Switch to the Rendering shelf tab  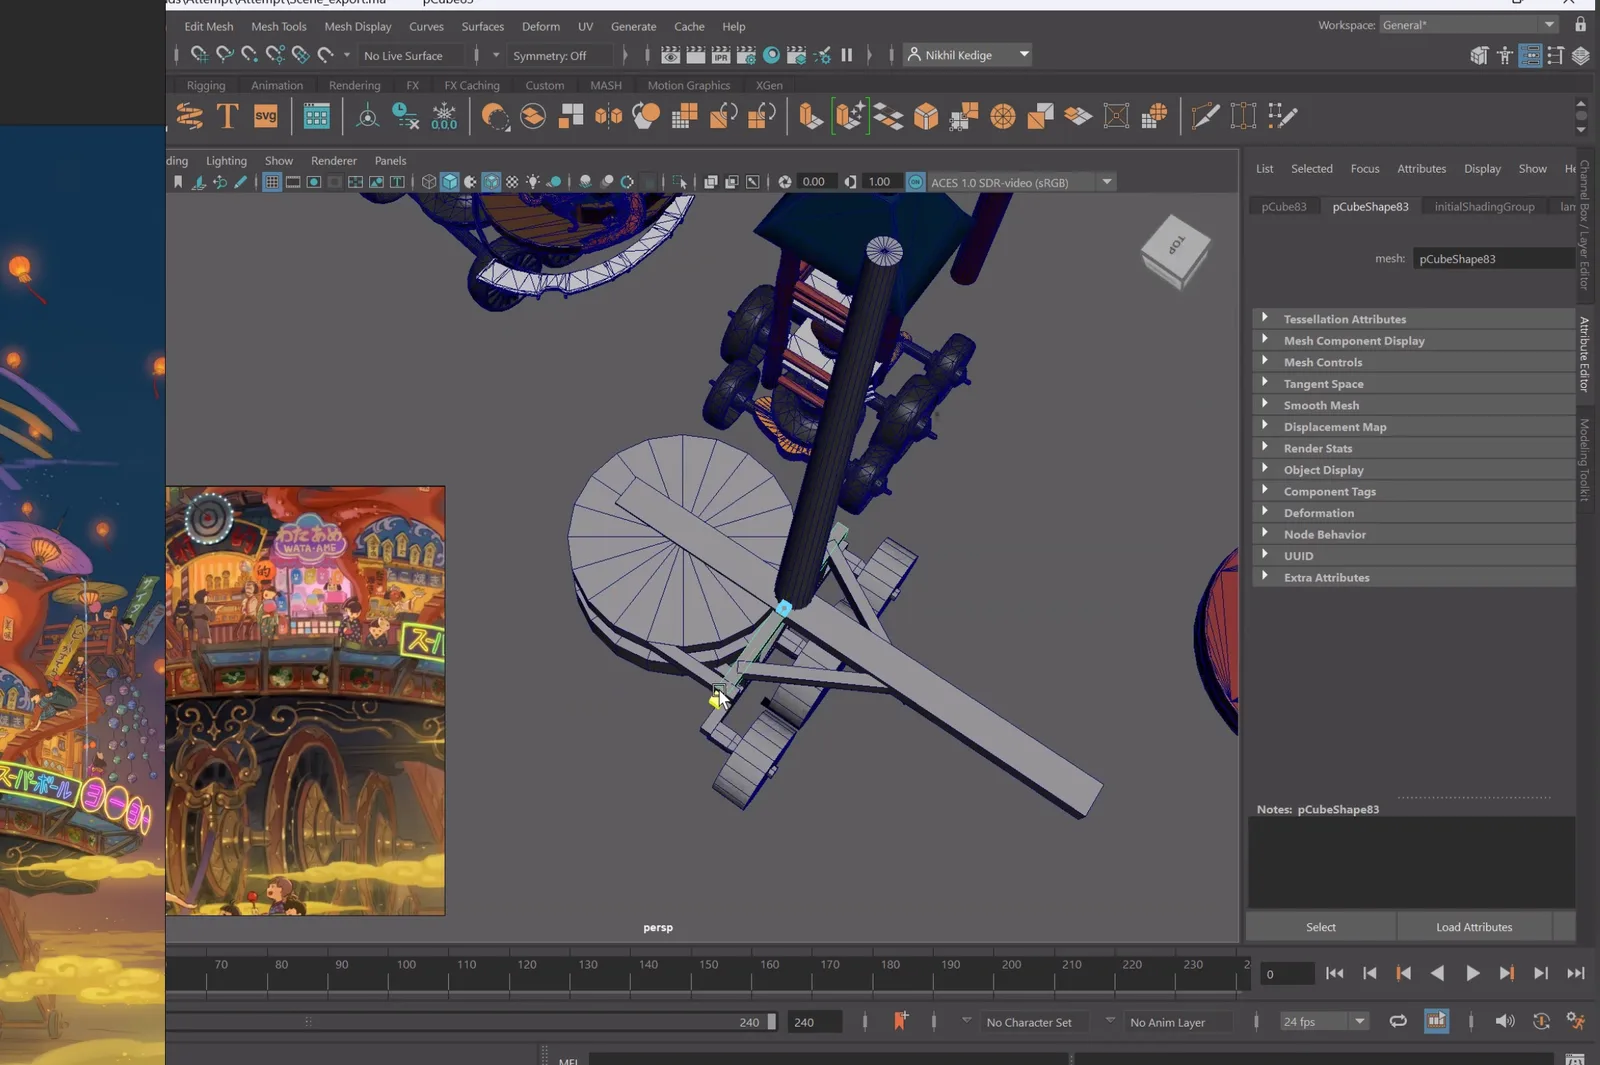pos(354,85)
